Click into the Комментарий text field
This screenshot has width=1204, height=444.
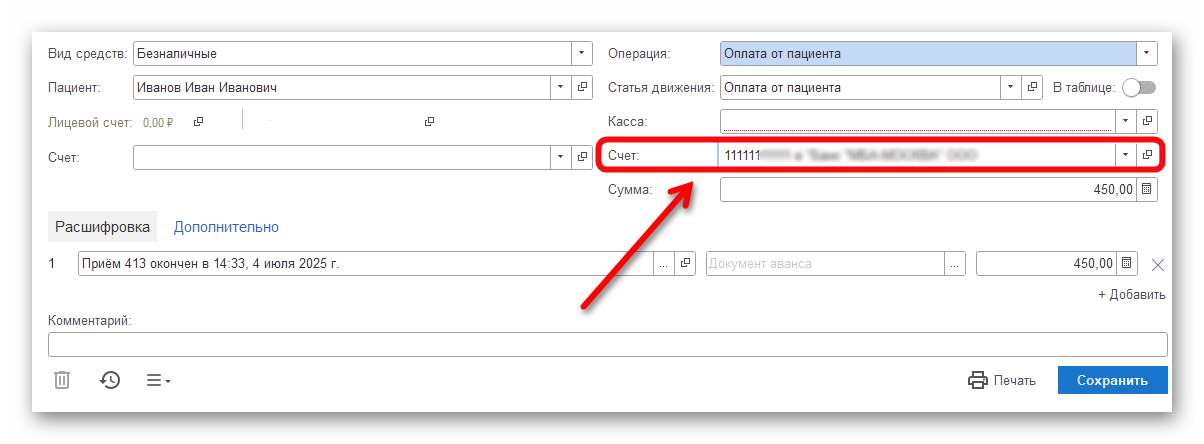click(x=607, y=345)
